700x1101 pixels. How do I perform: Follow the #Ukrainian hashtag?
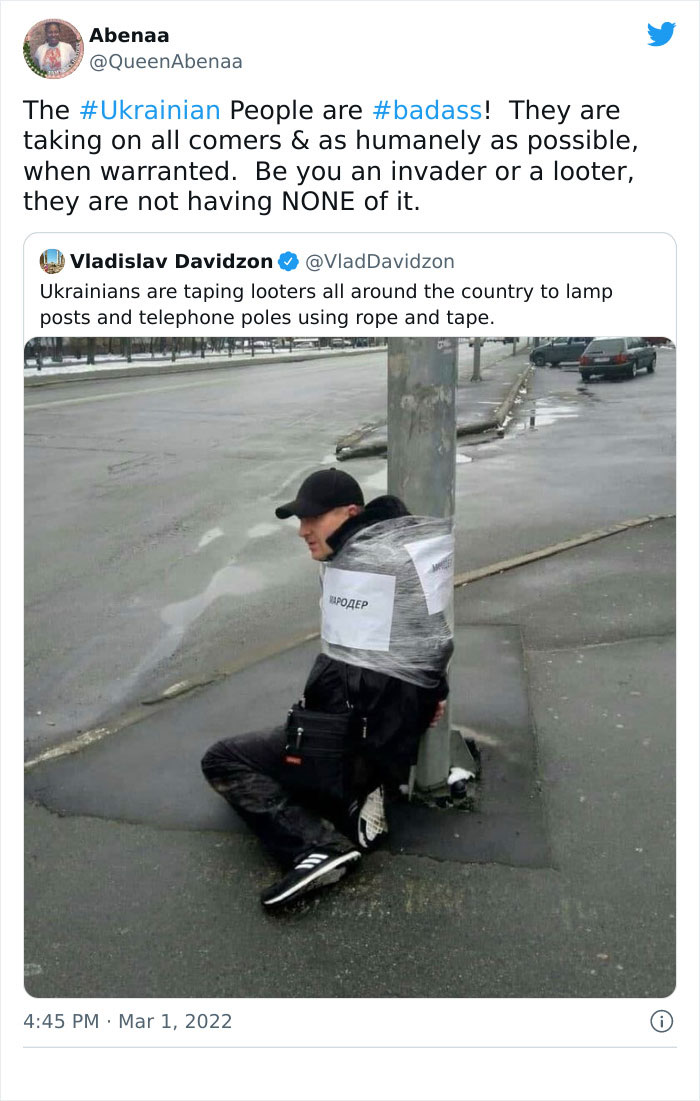150,110
